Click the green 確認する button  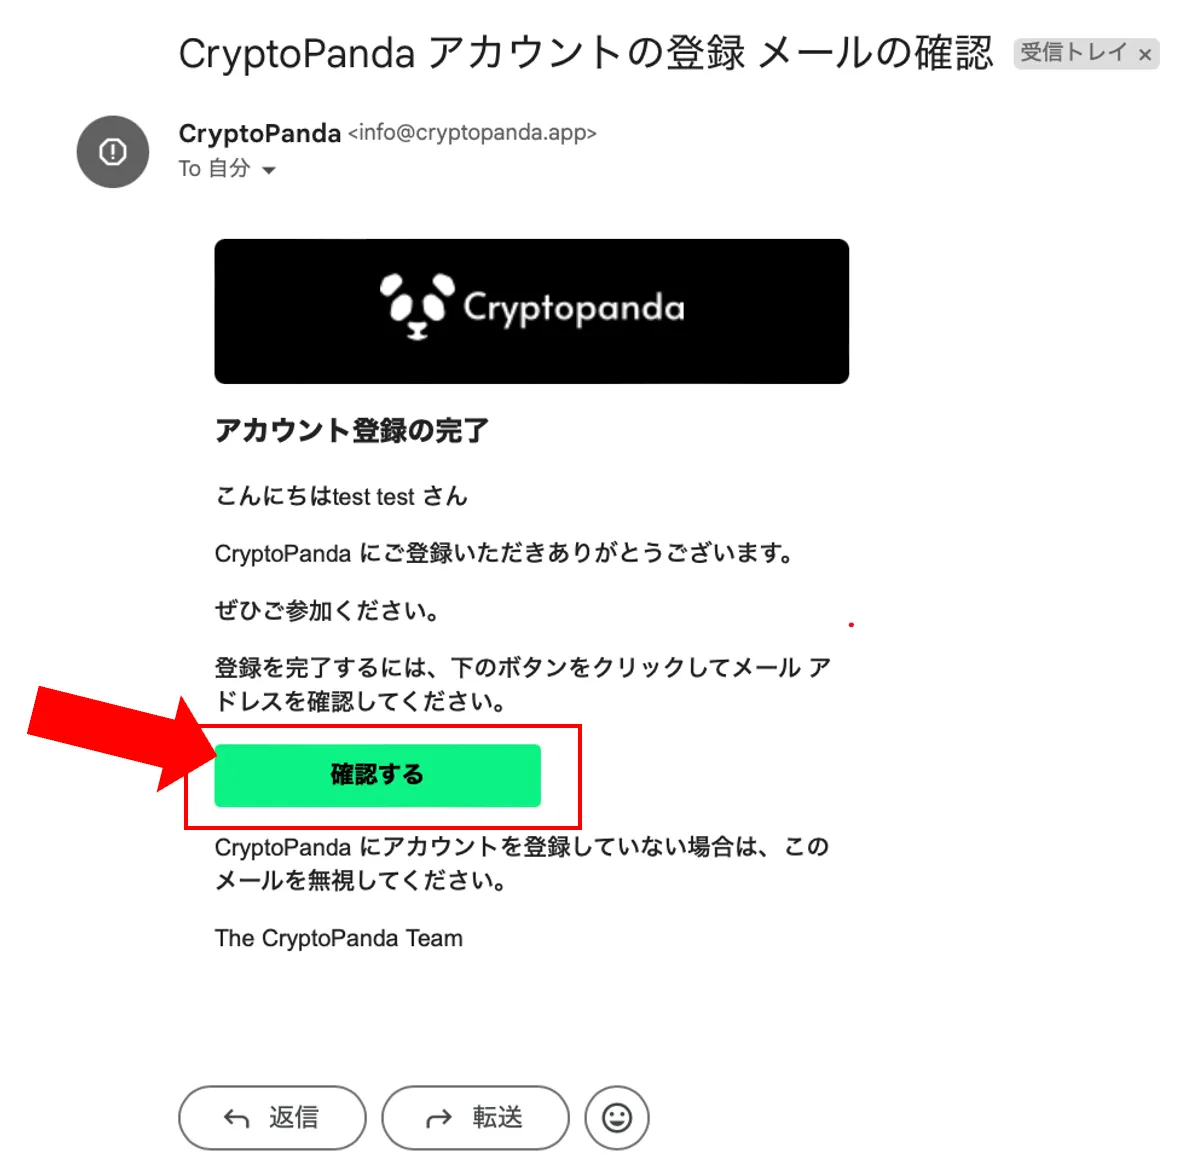[378, 775]
